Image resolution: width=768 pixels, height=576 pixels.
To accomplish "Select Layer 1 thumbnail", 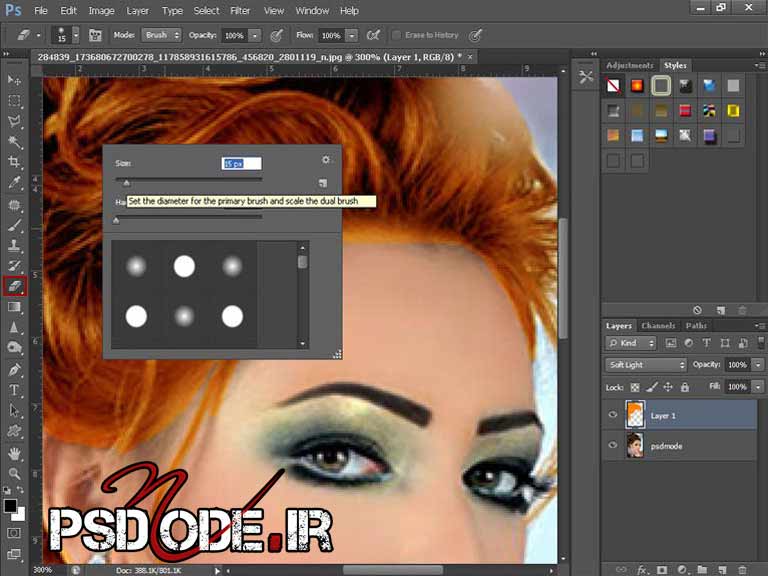I will tap(635, 414).
